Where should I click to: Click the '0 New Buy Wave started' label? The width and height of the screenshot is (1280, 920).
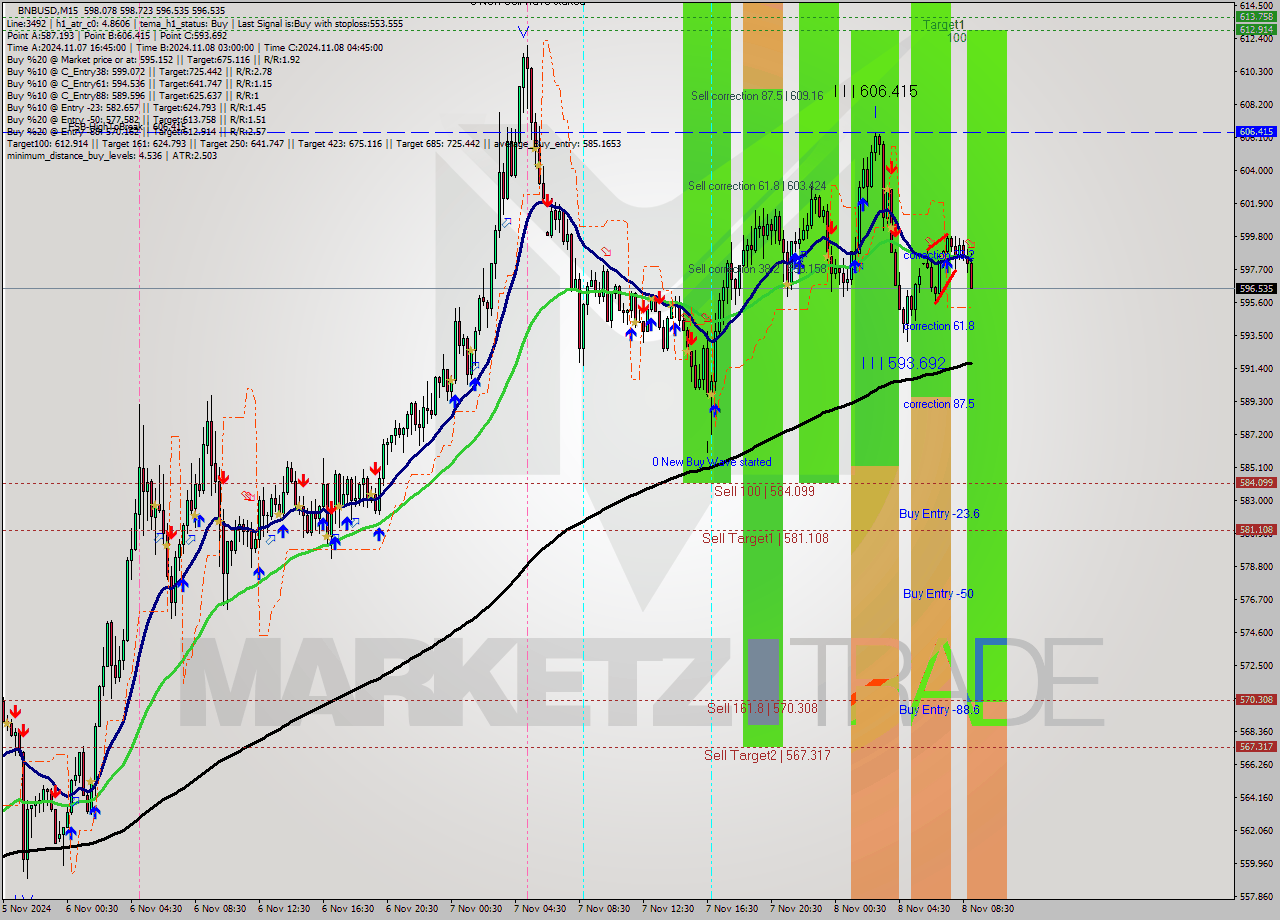coord(712,462)
